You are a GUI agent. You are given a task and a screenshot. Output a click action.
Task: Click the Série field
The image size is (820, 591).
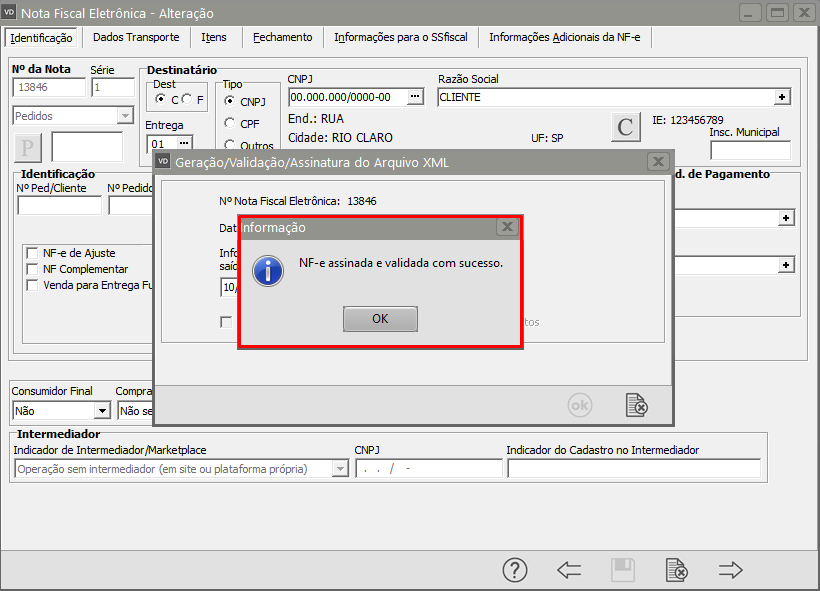click(x=113, y=87)
